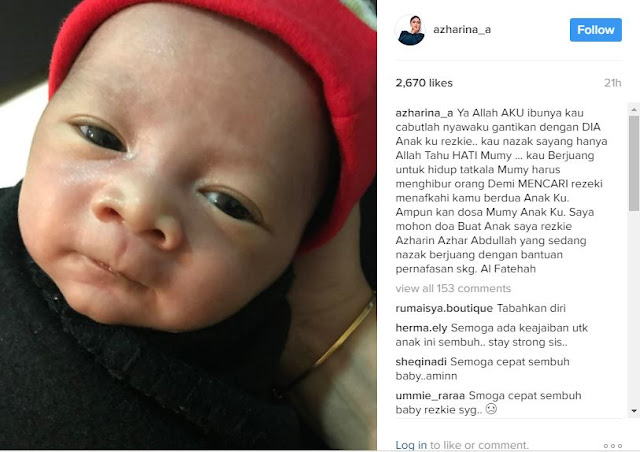Follow the azharina_a account
640x452 pixels.
point(596,30)
